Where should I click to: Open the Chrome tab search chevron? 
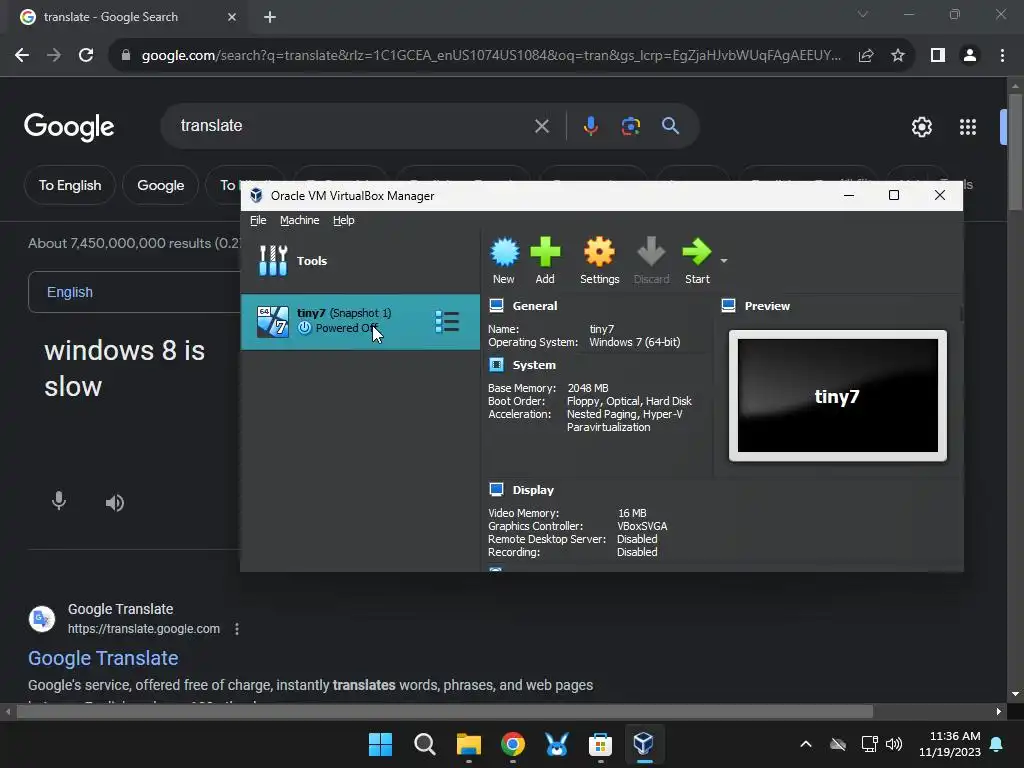point(863,14)
